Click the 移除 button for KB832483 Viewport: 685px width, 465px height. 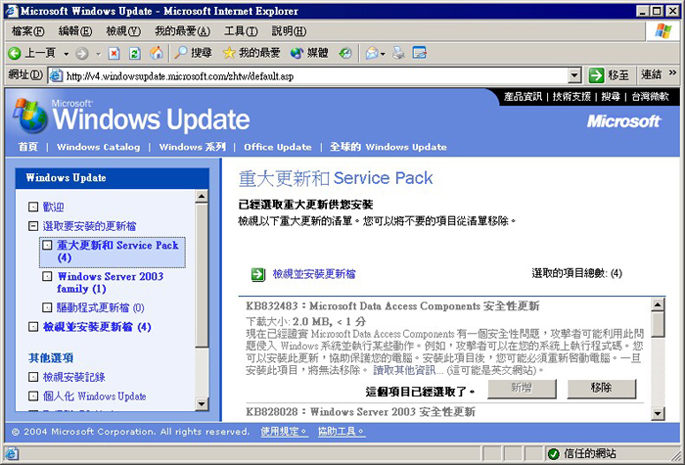pyautogui.click(x=602, y=388)
